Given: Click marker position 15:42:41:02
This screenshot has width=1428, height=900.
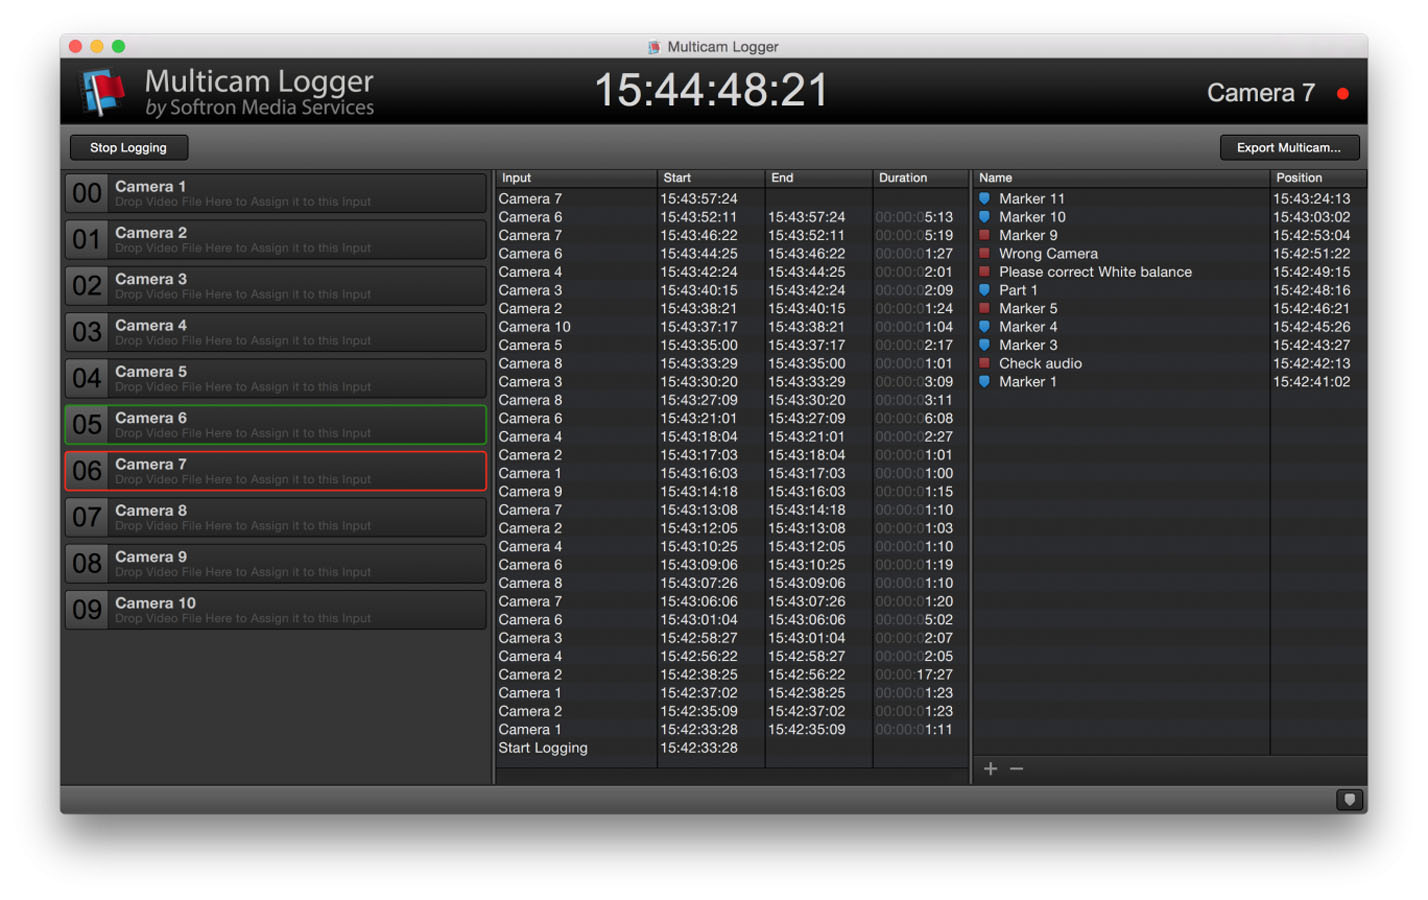Looking at the screenshot, I should pos(1311,382).
